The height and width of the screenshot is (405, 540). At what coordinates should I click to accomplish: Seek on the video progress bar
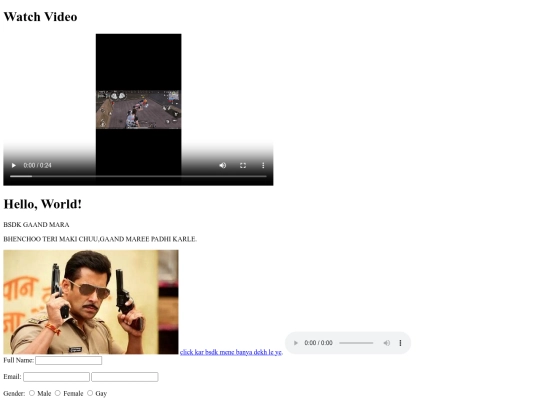point(138,176)
